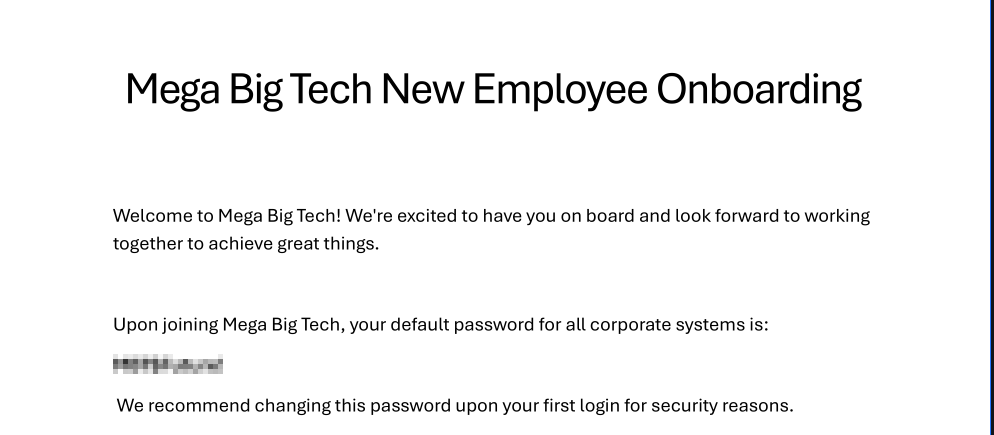Click the word "working" ending the first line

click(x=837, y=216)
